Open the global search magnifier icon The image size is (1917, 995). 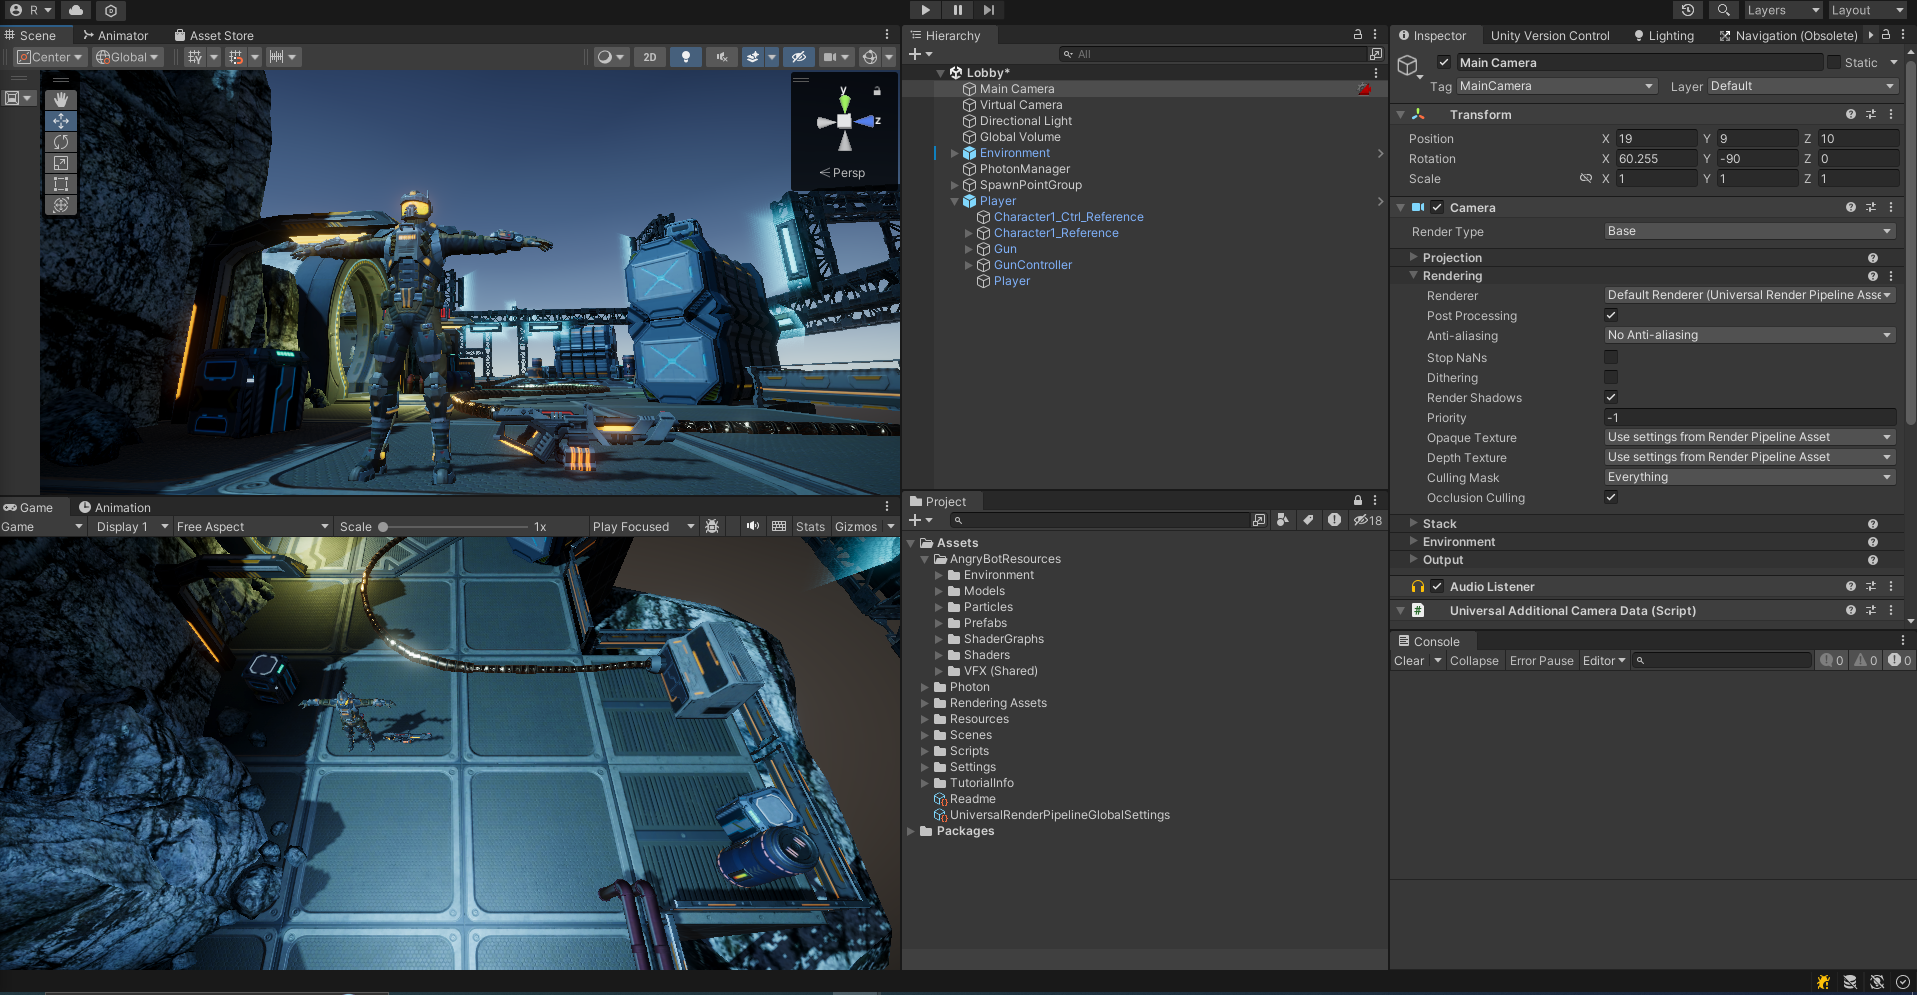tap(1723, 10)
